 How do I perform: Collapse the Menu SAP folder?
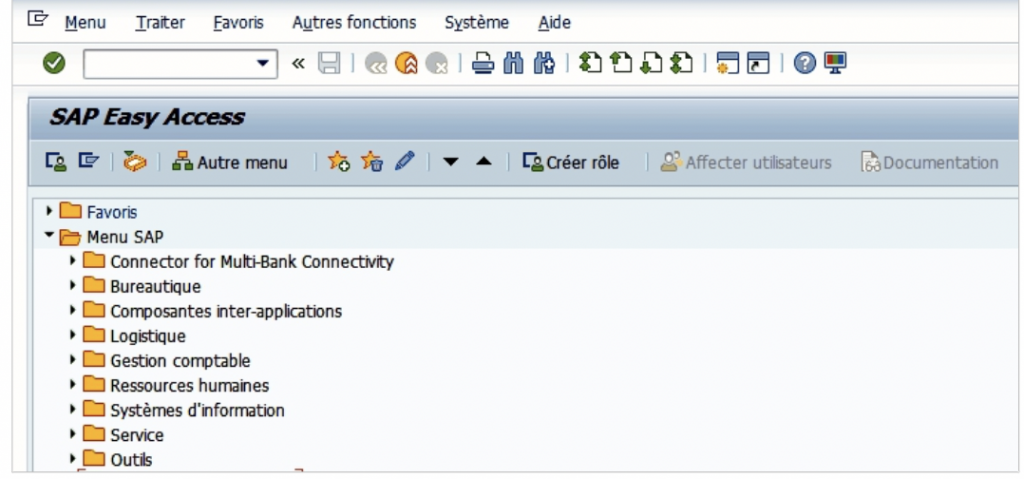50,237
